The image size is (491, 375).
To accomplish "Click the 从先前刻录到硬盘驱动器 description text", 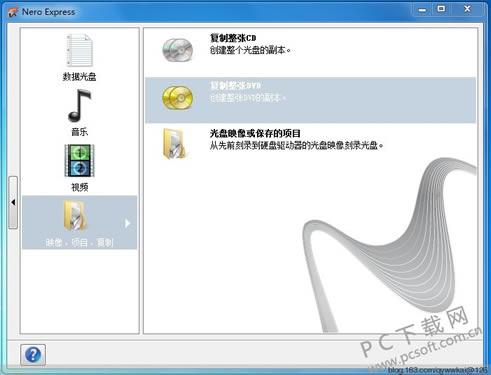I will click(x=296, y=145).
